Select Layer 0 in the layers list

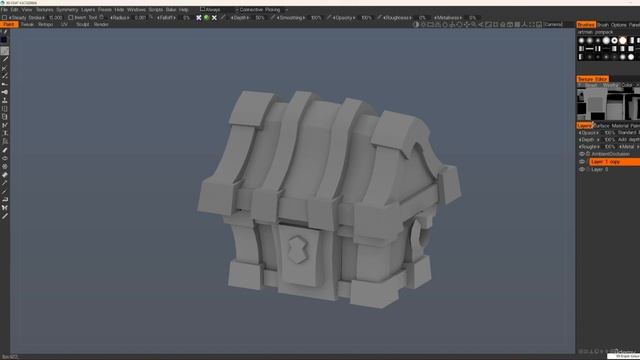point(600,169)
